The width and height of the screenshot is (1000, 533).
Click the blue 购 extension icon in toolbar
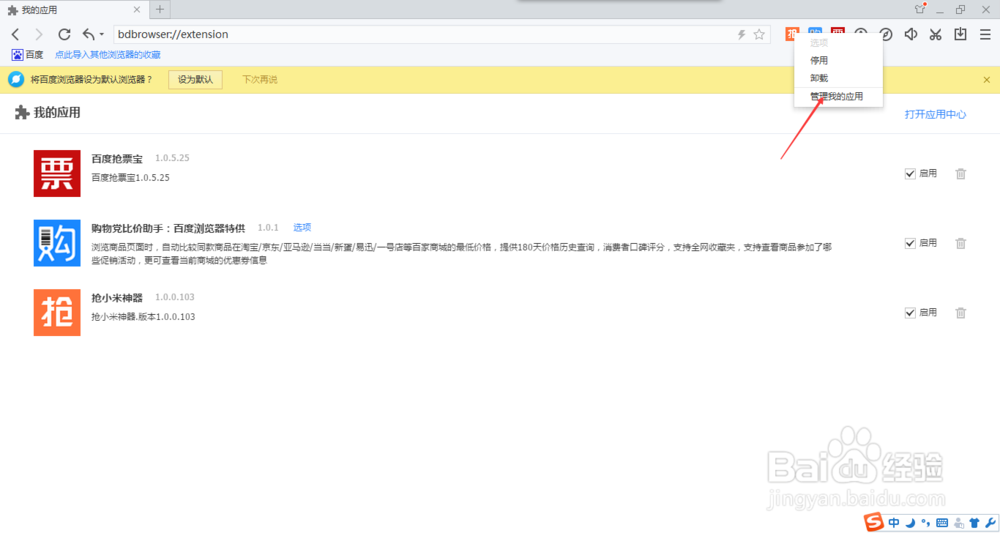[x=815, y=32]
